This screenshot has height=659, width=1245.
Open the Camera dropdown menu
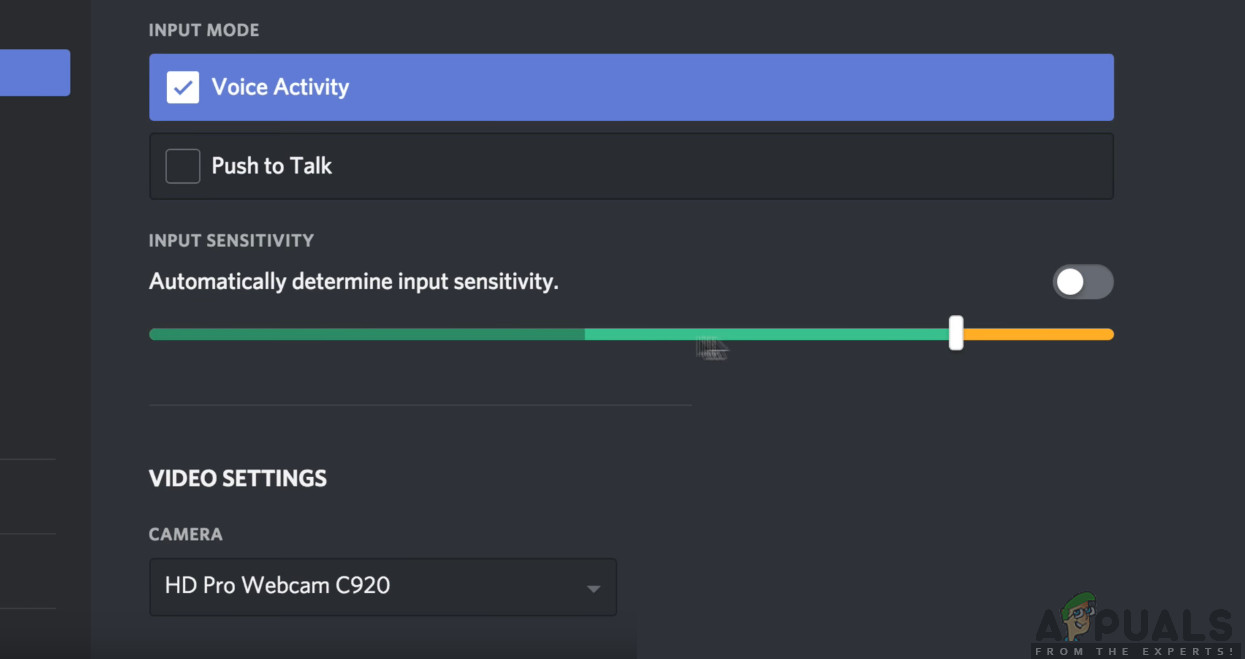click(x=382, y=586)
